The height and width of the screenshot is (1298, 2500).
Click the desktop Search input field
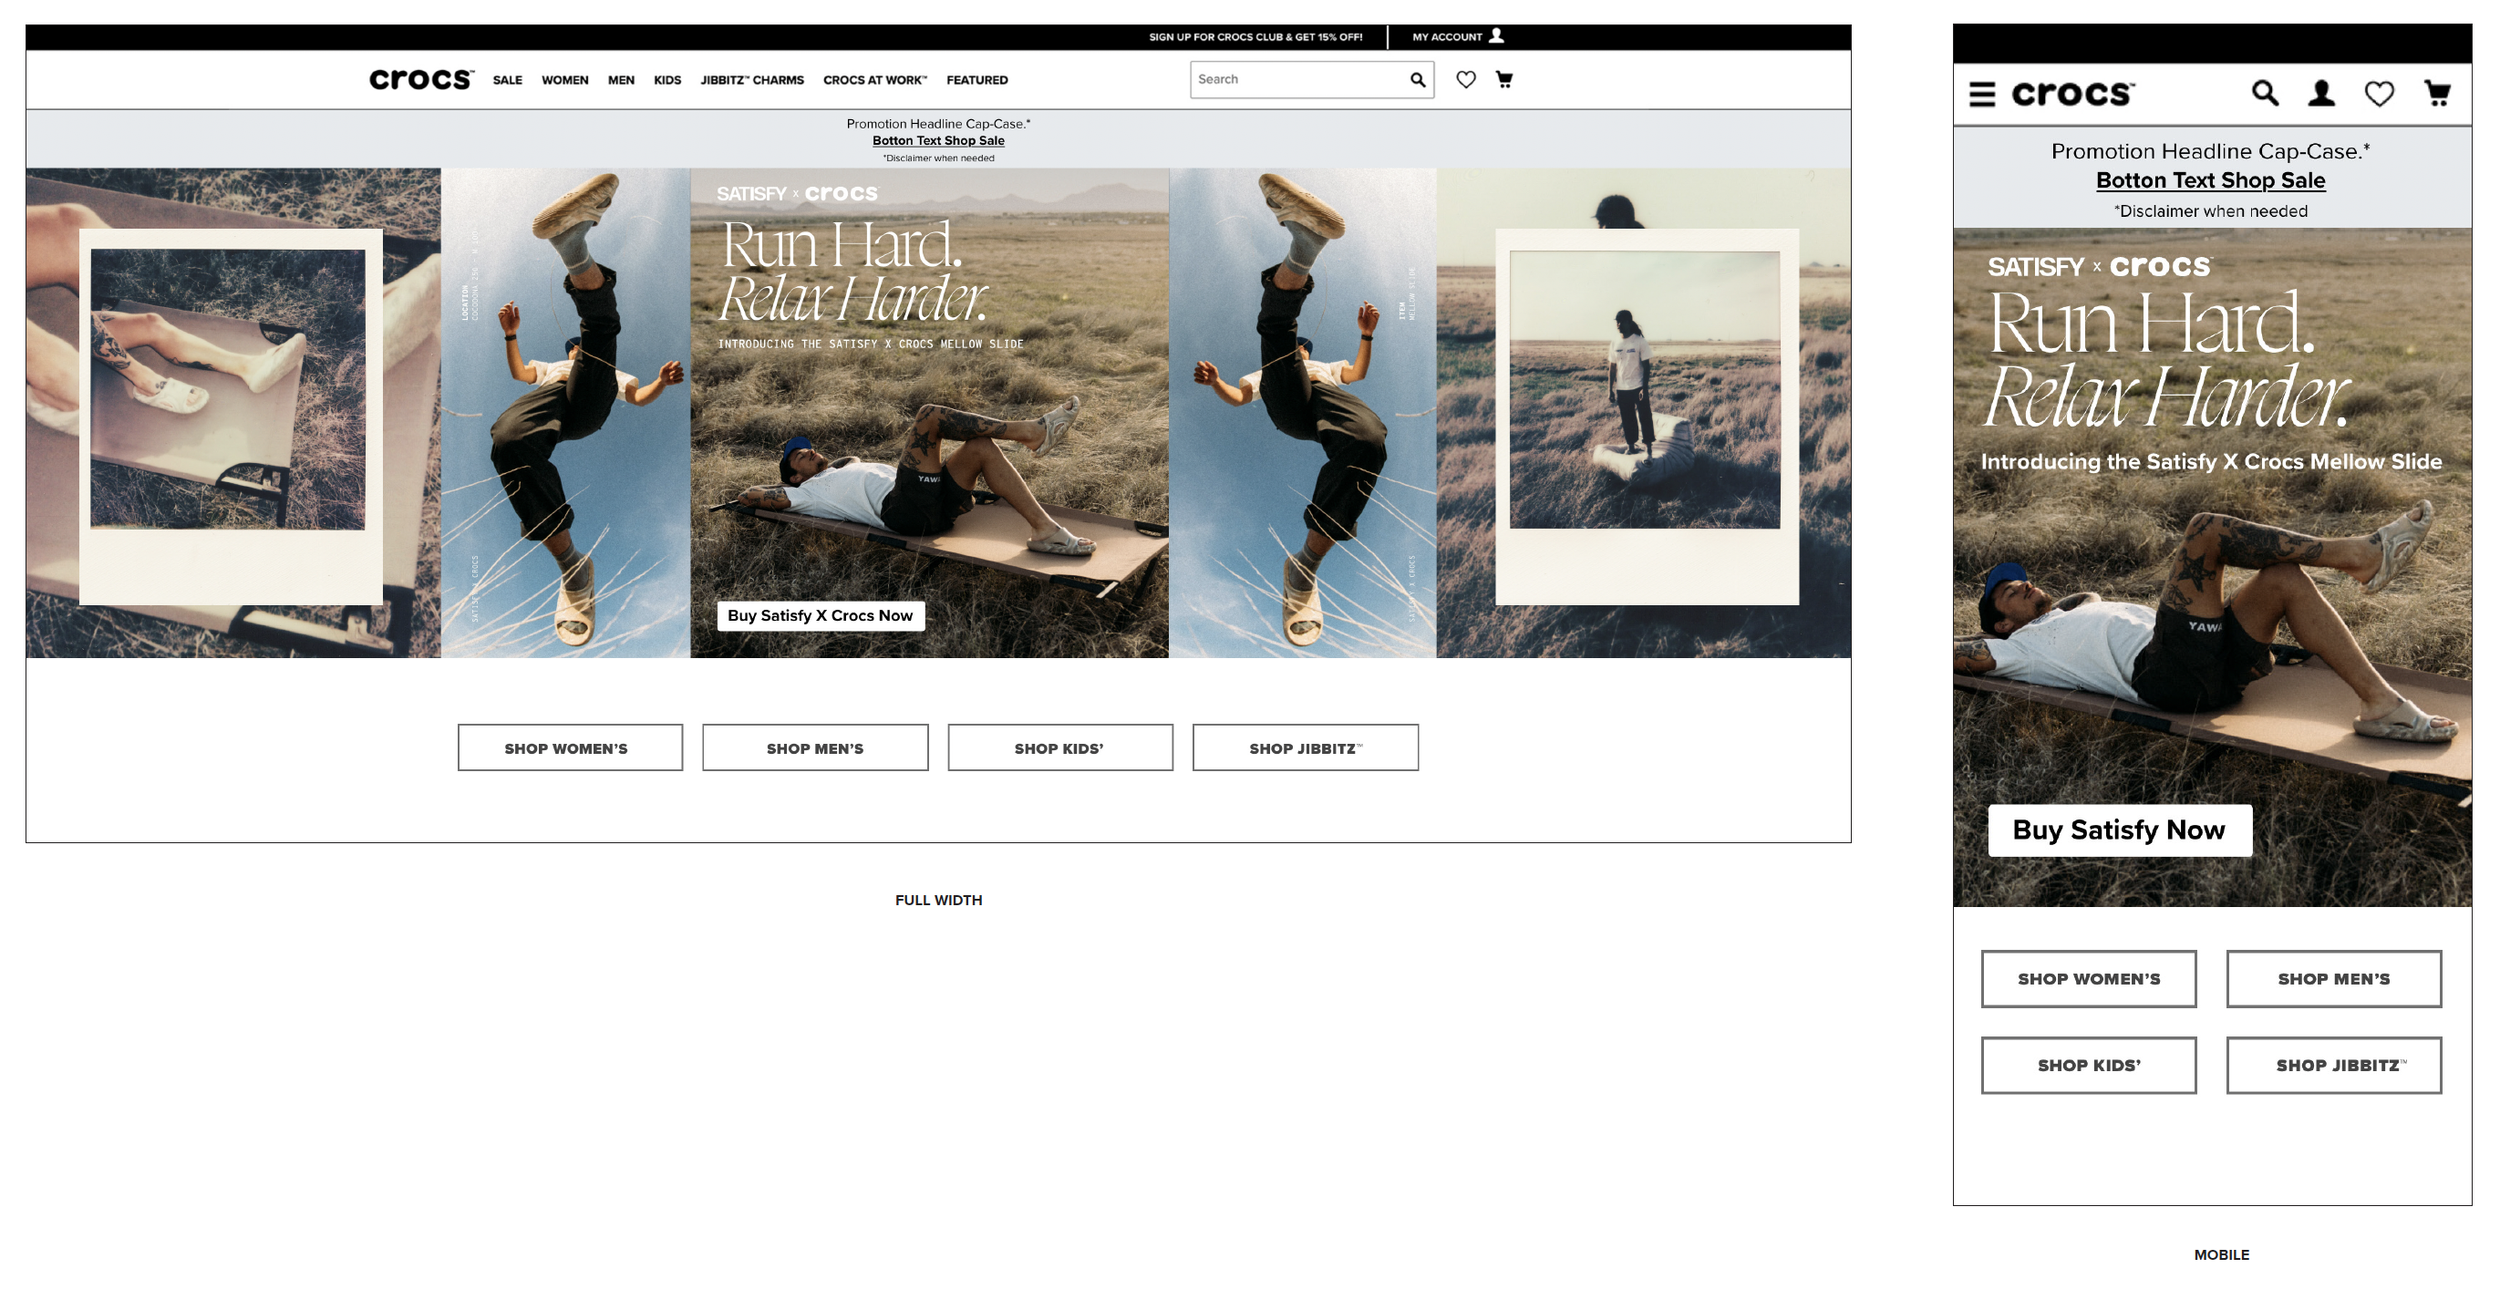point(1295,80)
